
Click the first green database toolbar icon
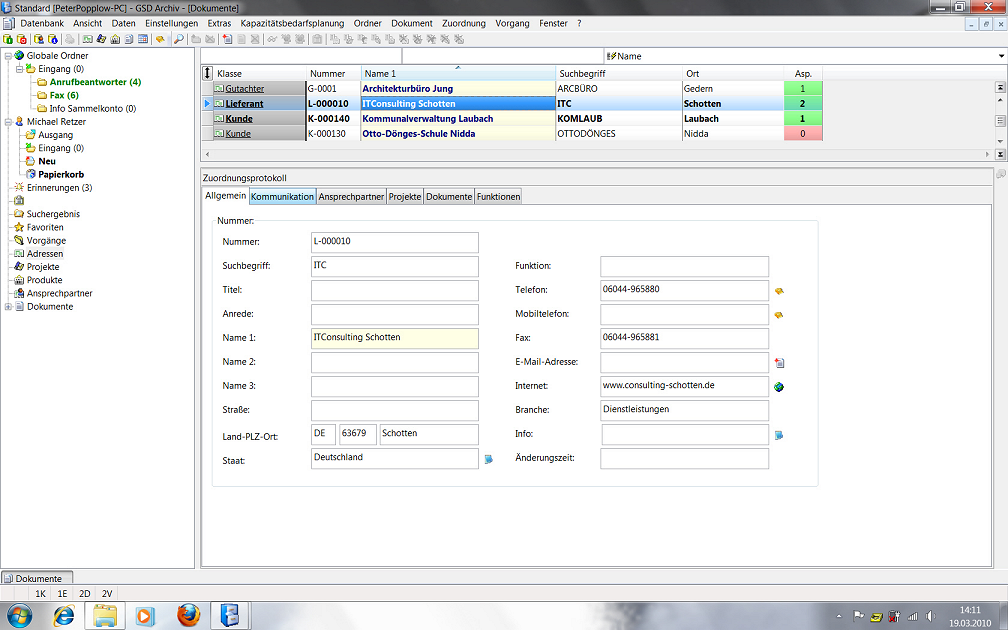[8, 39]
